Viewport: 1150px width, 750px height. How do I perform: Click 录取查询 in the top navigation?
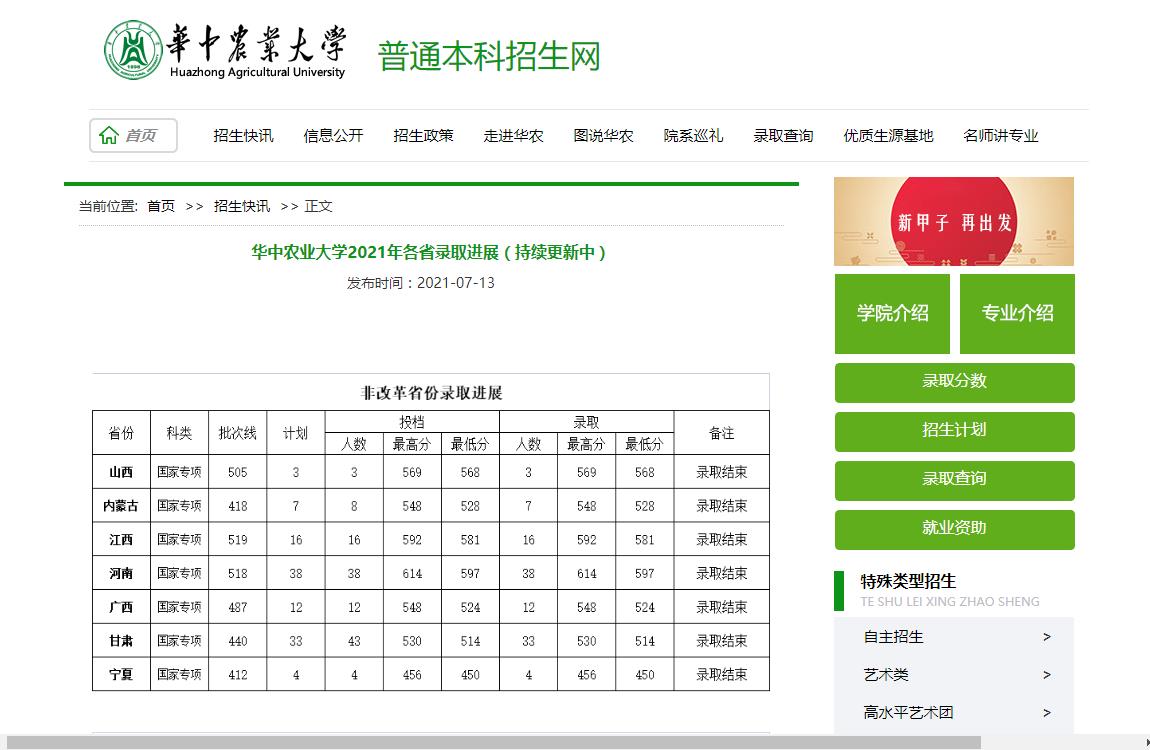coord(783,136)
